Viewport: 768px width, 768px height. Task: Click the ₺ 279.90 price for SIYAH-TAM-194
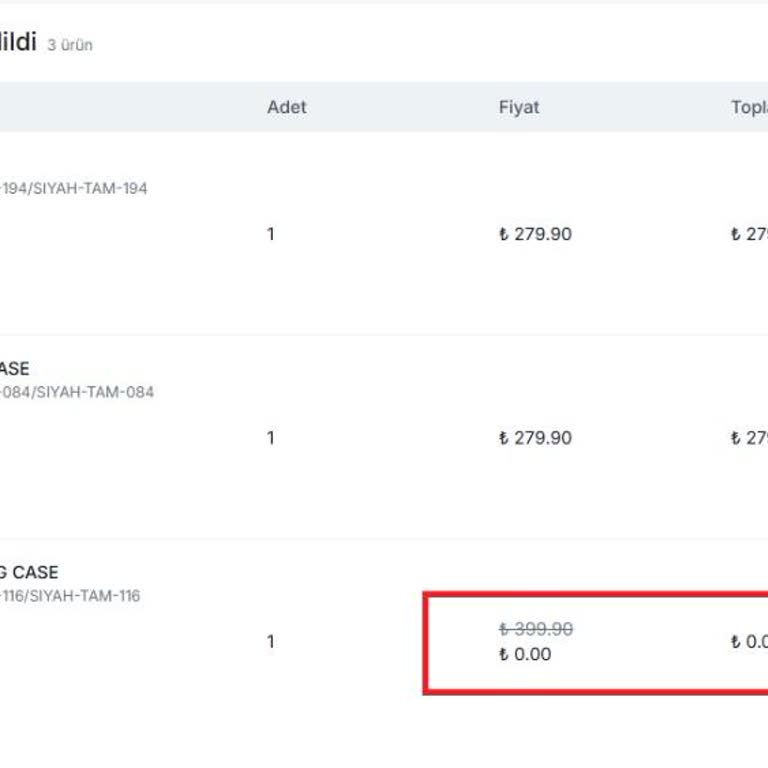(535, 234)
